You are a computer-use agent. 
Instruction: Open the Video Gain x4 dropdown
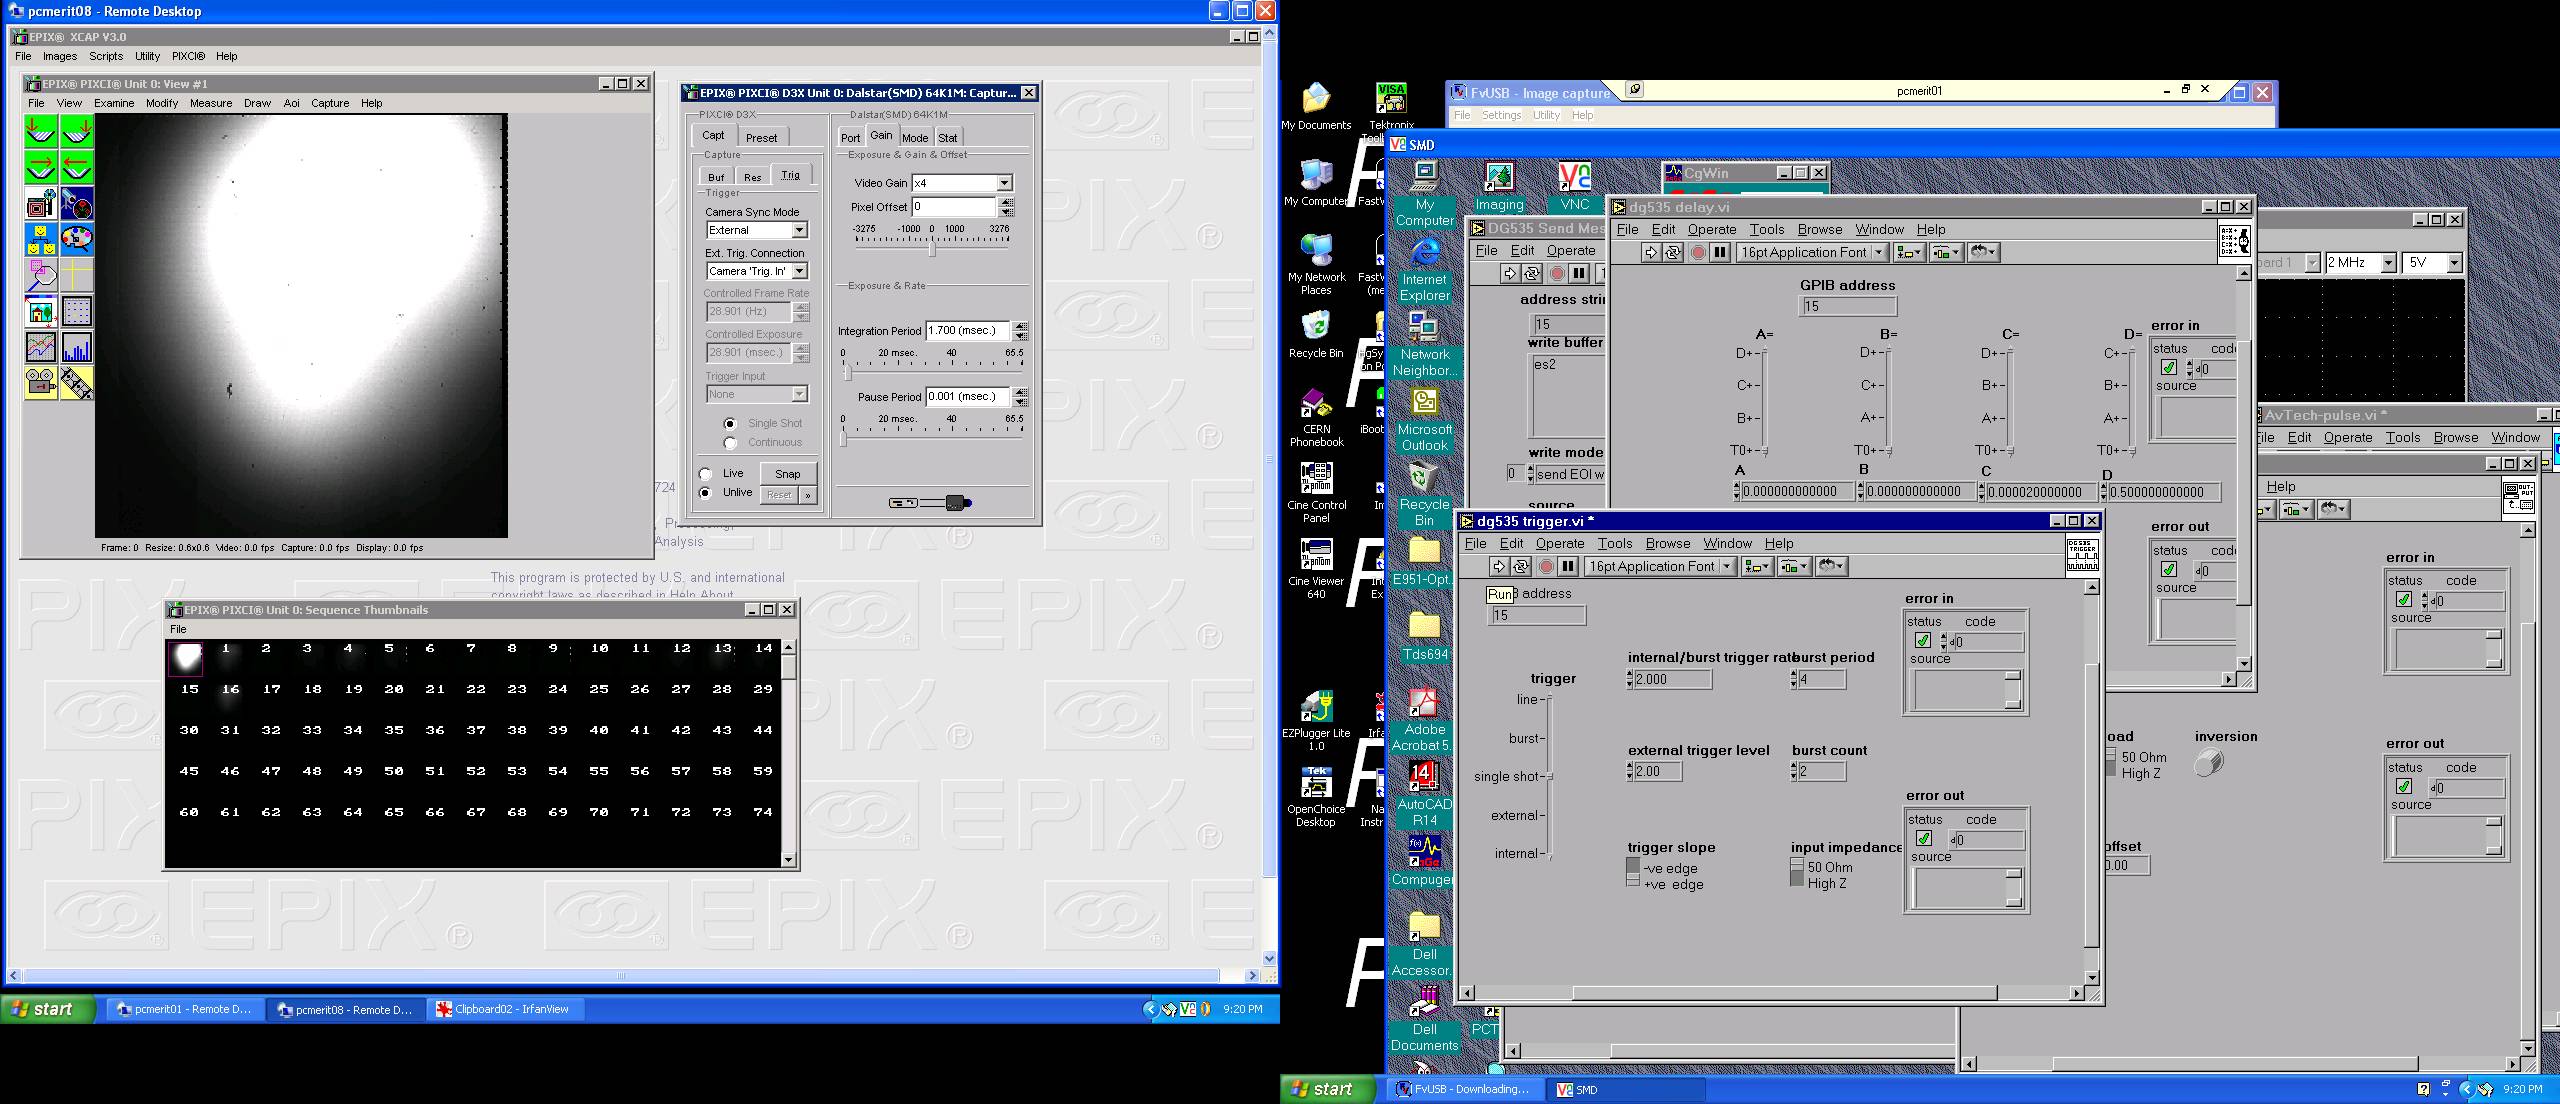tap(1004, 183)
